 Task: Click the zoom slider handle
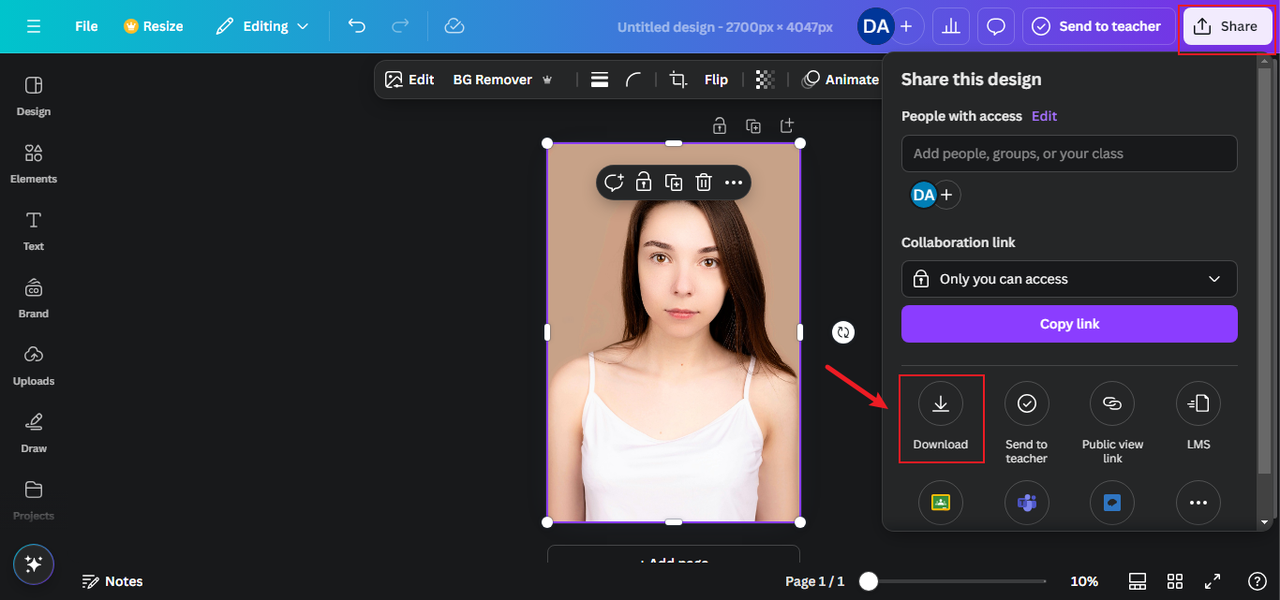pyautogui.click(x=869, y=581)
